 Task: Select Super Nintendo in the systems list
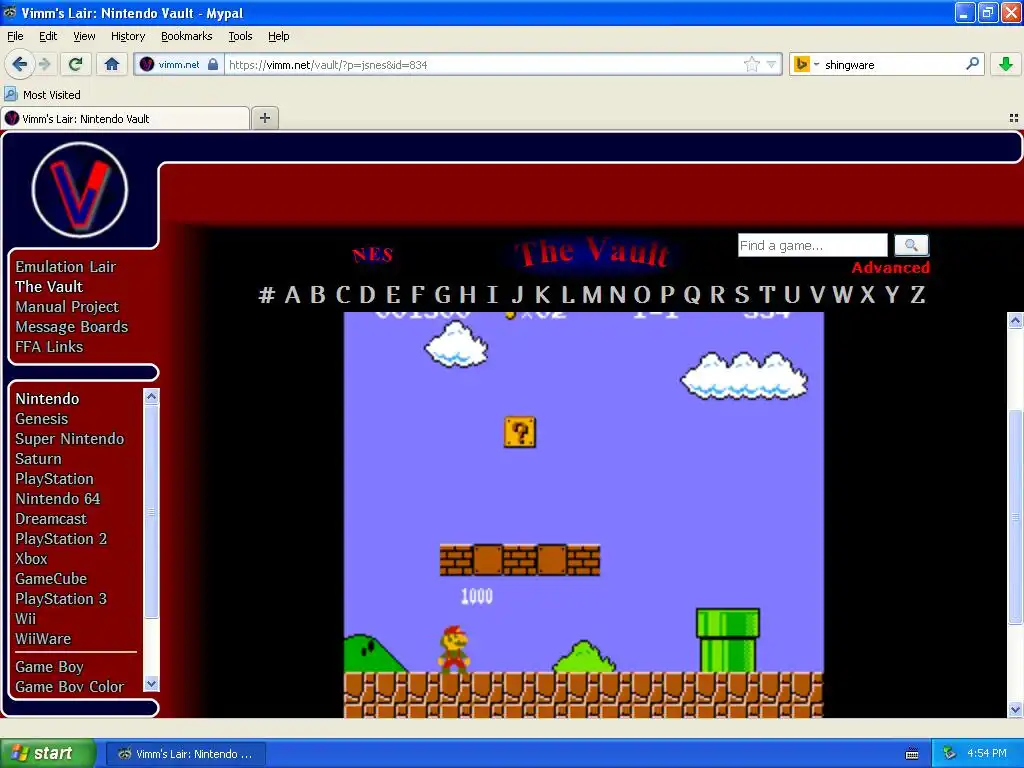(69, 439)
